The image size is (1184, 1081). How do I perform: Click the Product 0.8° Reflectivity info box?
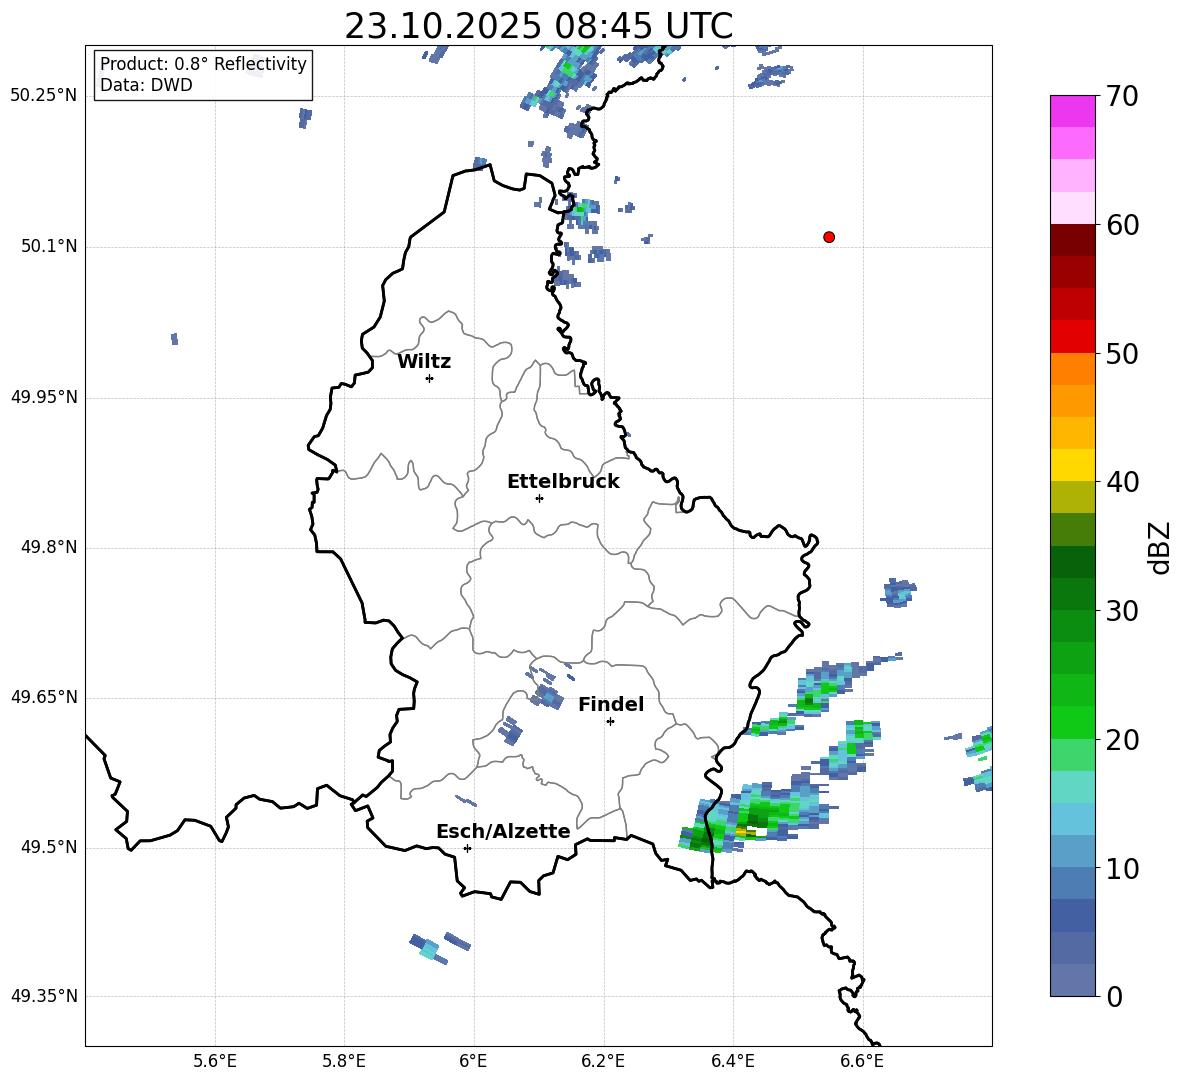point(203,75)
